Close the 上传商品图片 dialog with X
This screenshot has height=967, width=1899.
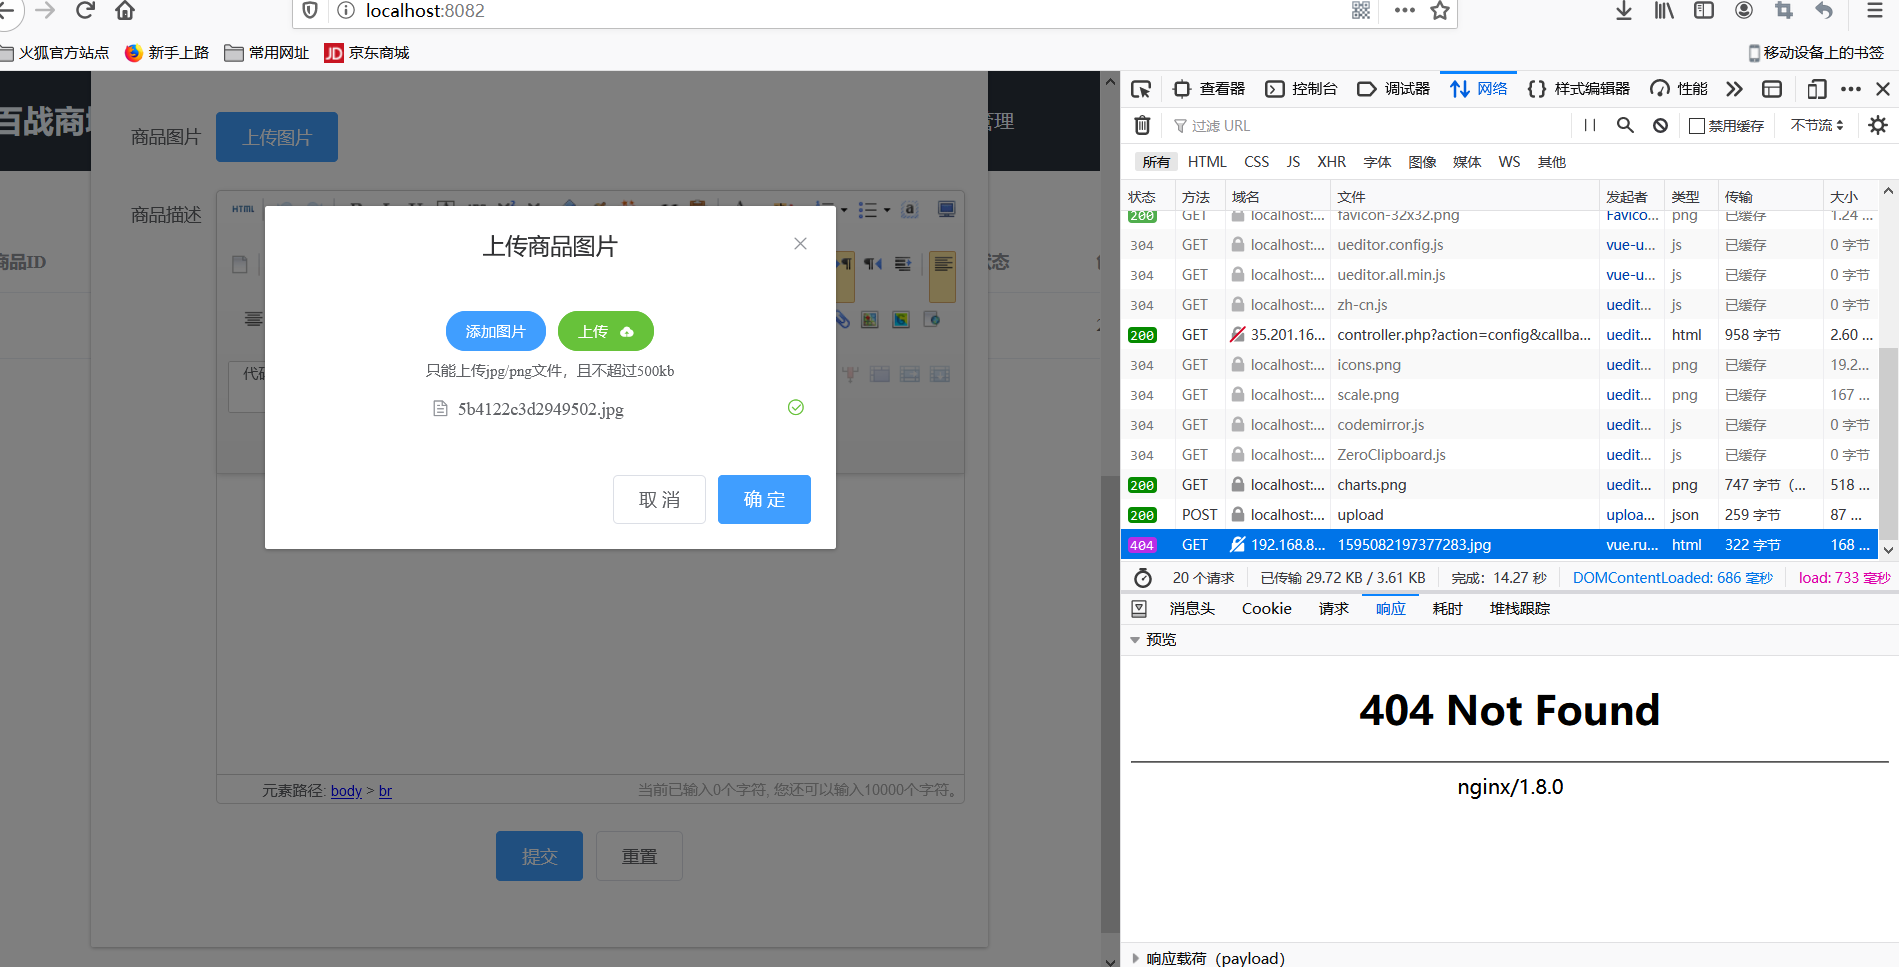[800, 243]
